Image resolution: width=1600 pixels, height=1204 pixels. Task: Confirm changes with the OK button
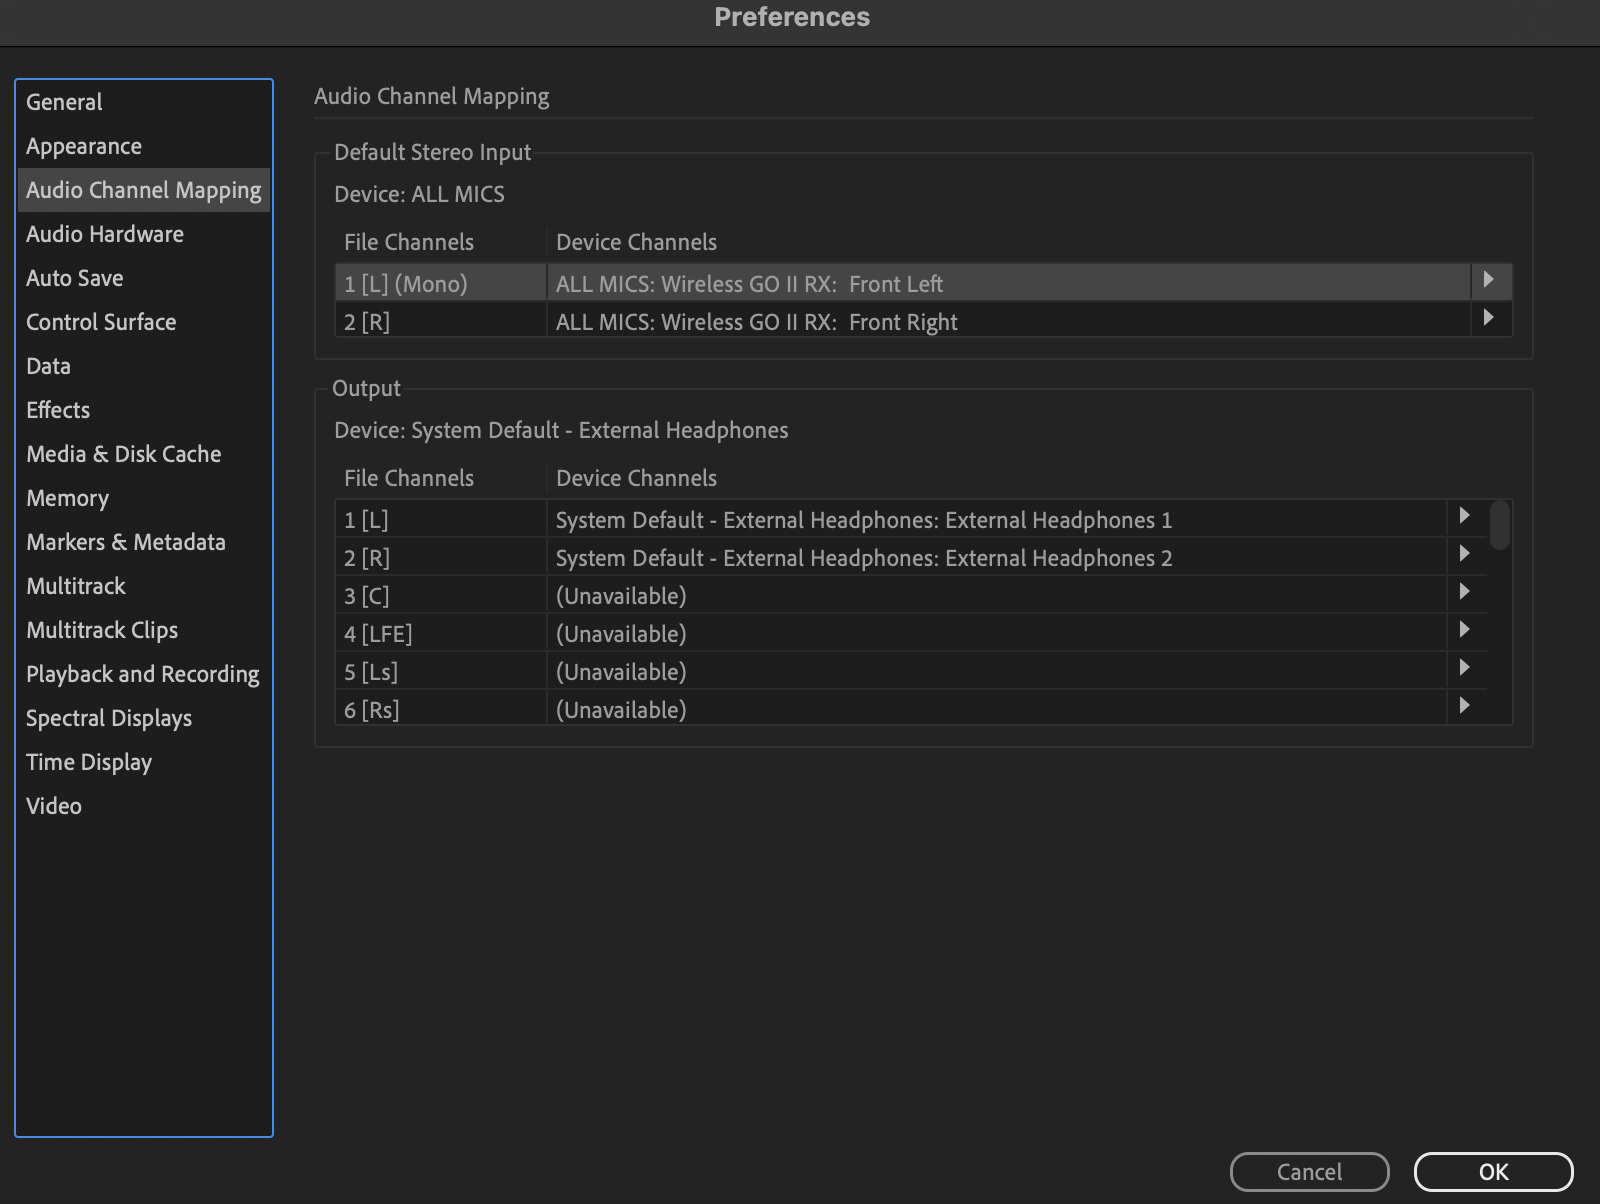1494,1171
